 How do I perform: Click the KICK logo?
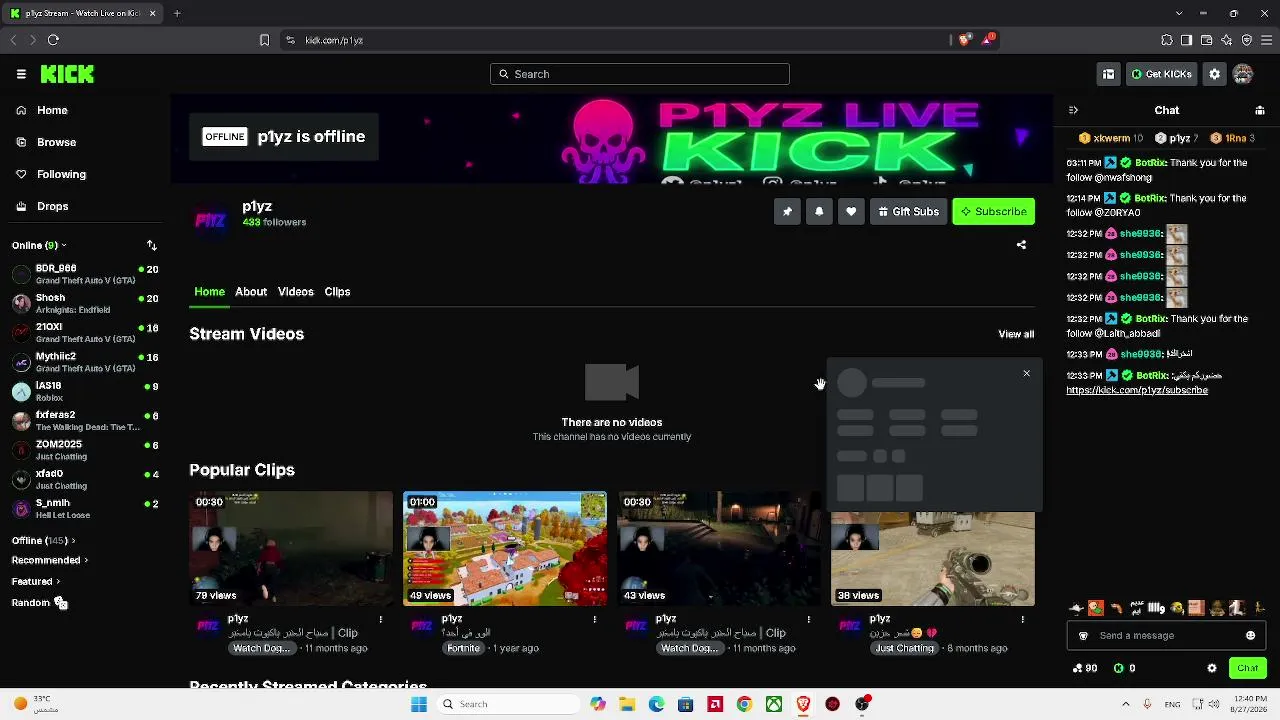[67, 74]
